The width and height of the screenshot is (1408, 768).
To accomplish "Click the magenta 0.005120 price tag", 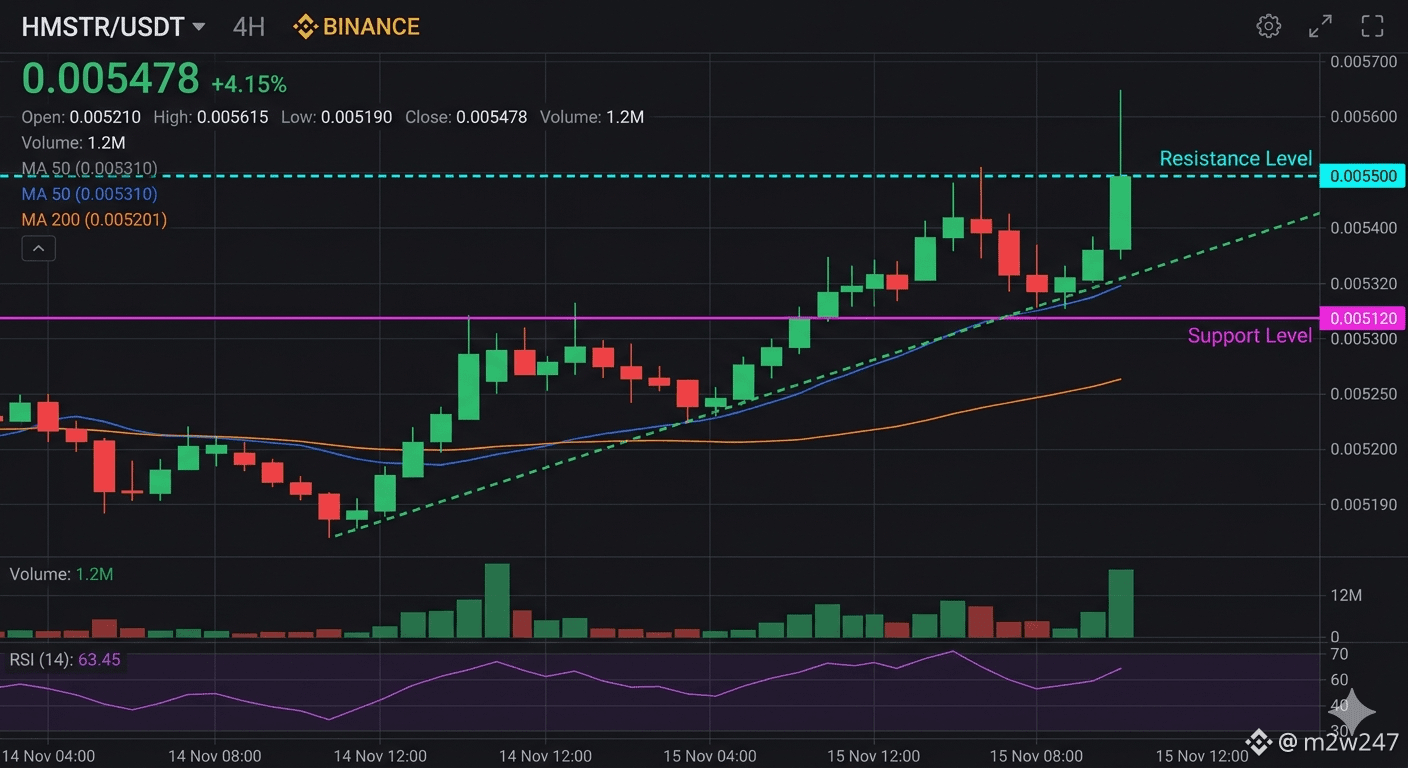I will (x=1362, y=318).
